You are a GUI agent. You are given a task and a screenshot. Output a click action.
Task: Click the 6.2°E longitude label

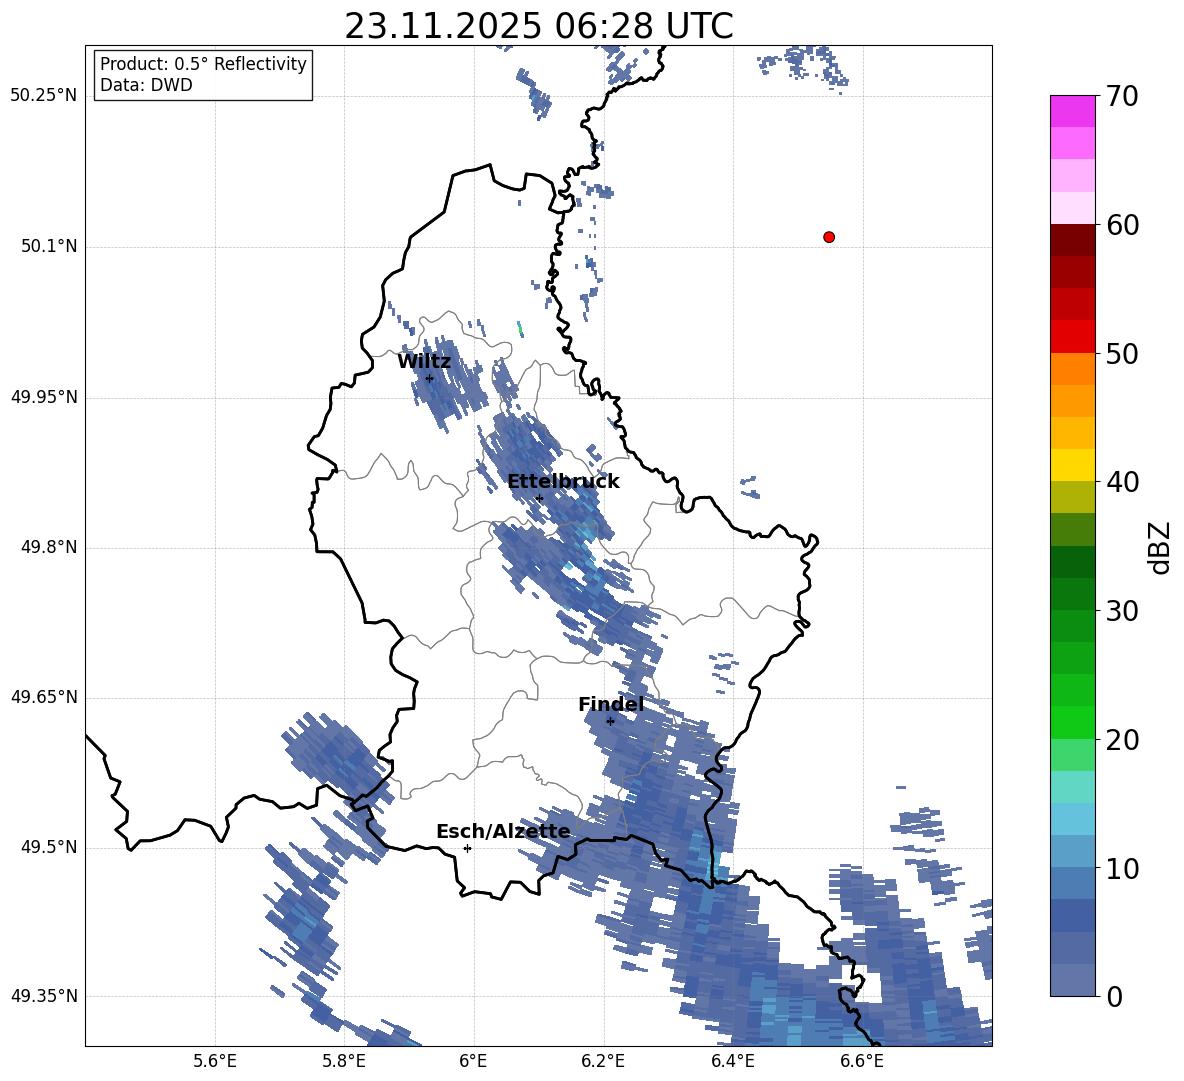(x=603, y=1061)
